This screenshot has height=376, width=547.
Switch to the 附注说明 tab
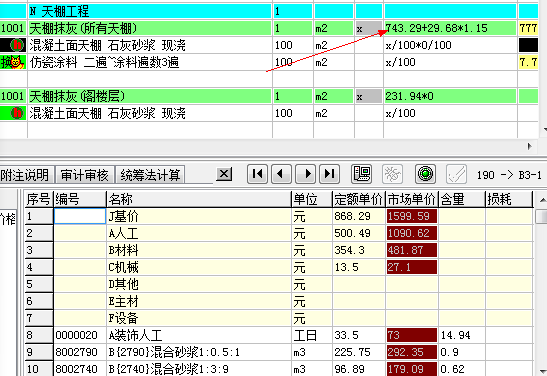[26, 175]
